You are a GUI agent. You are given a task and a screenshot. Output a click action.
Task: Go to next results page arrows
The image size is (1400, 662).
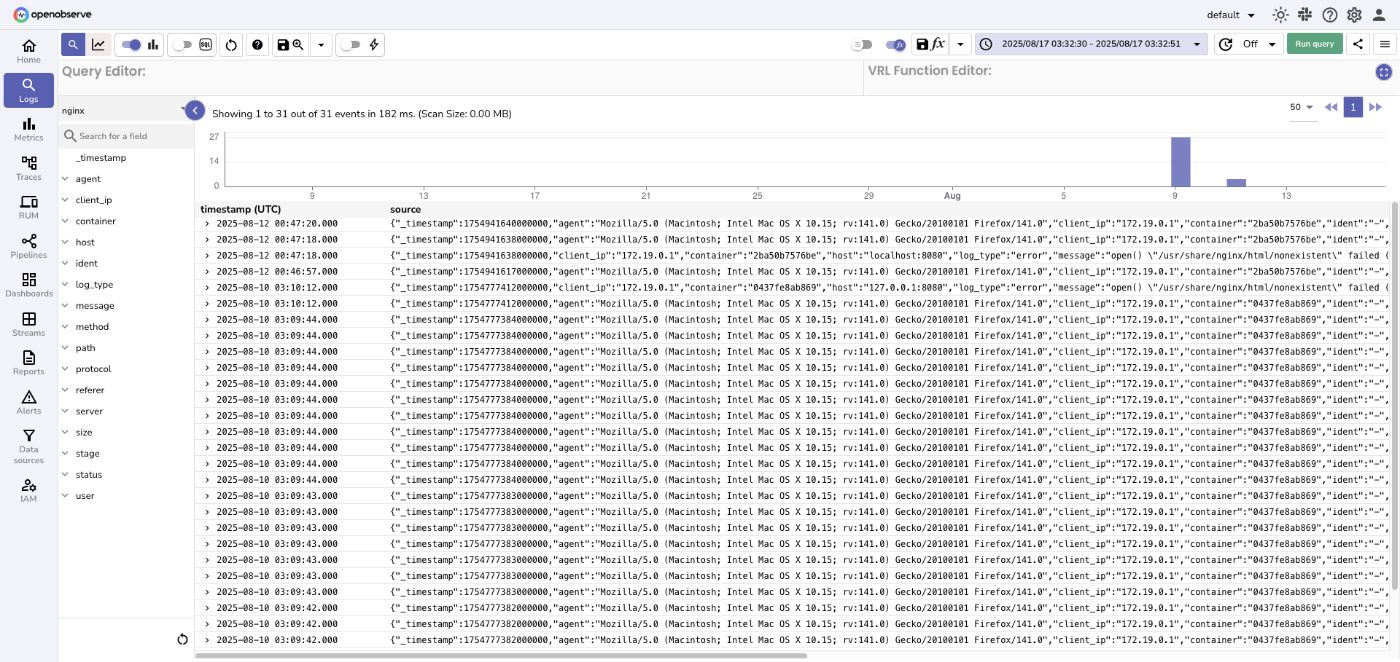1375,107
